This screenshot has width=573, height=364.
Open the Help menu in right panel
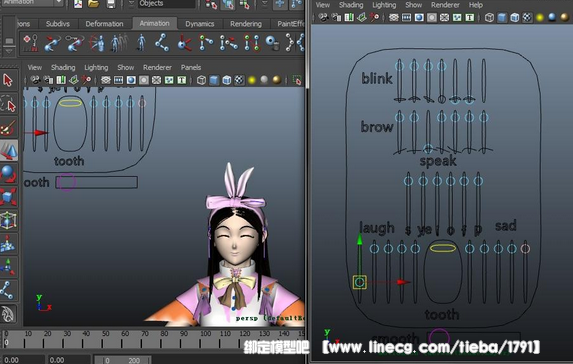pos(475,5)
